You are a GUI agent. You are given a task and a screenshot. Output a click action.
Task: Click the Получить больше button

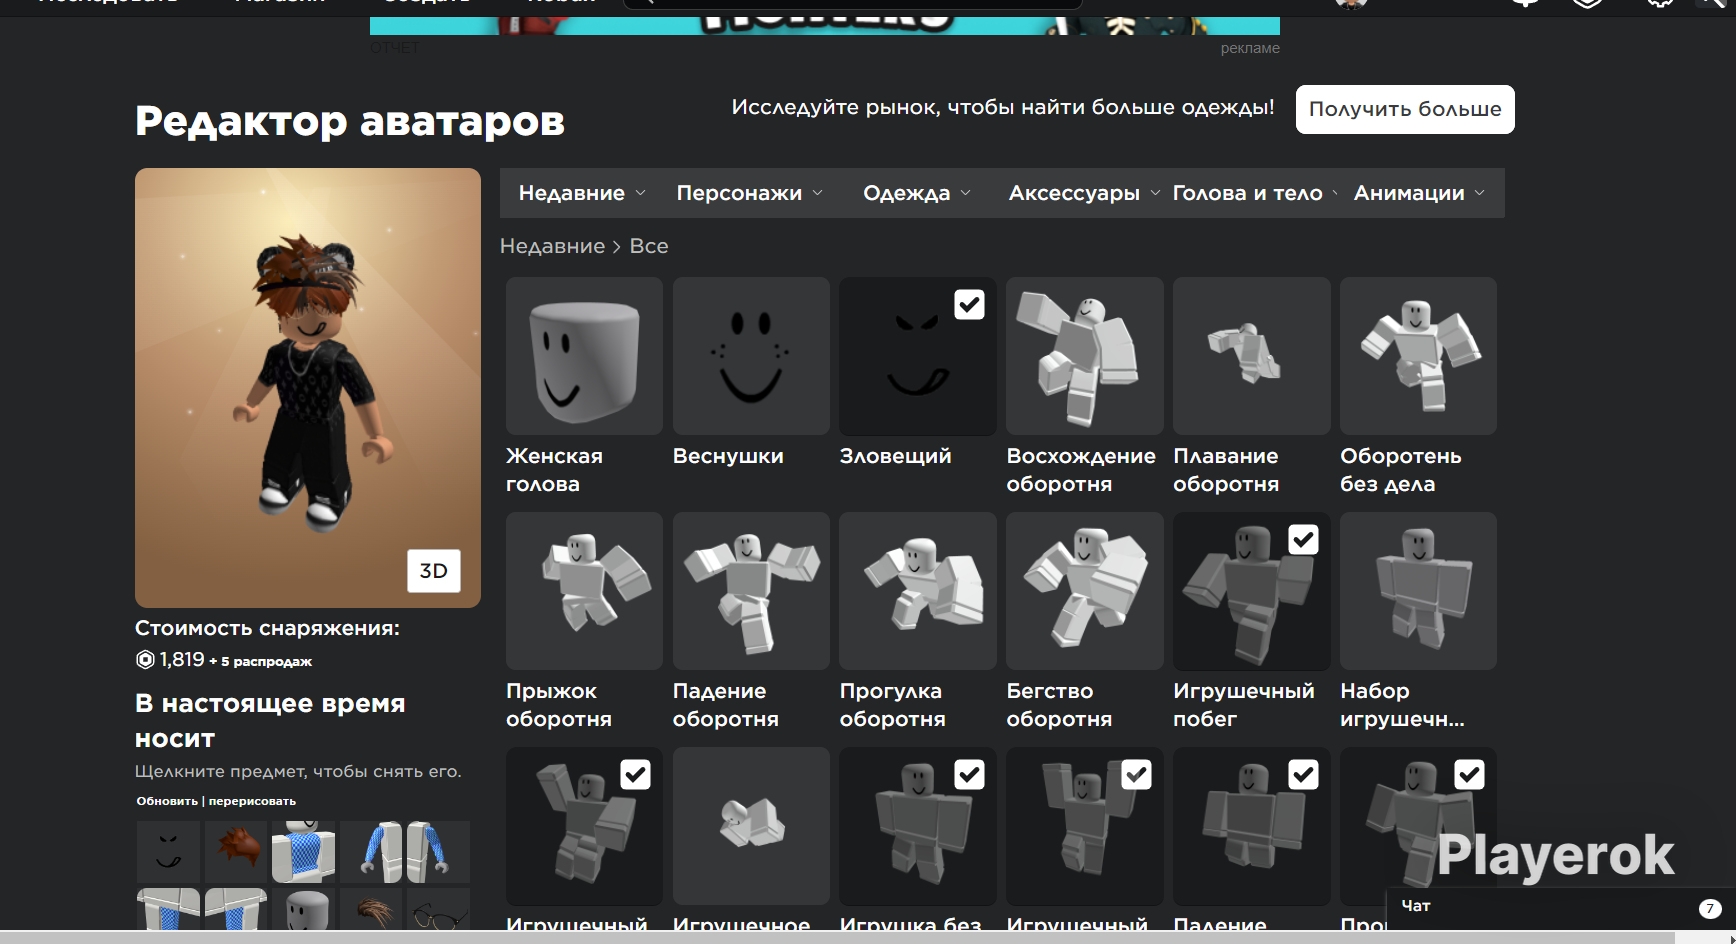point(1405,109)
